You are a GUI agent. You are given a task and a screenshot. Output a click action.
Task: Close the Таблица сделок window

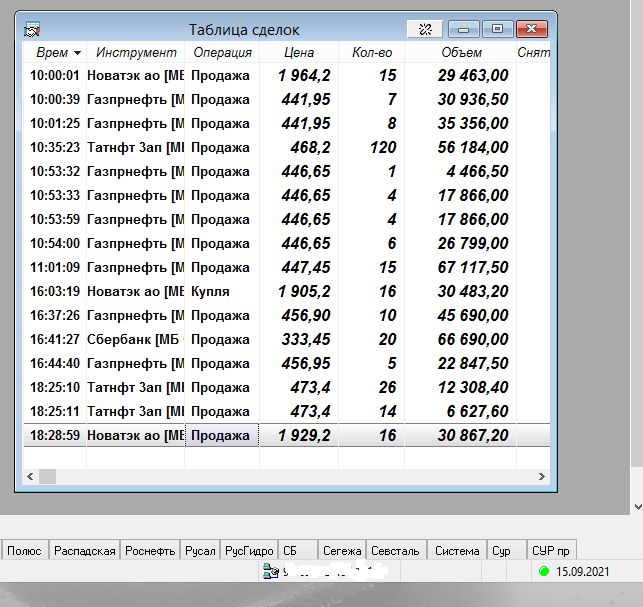click(531, 29)
